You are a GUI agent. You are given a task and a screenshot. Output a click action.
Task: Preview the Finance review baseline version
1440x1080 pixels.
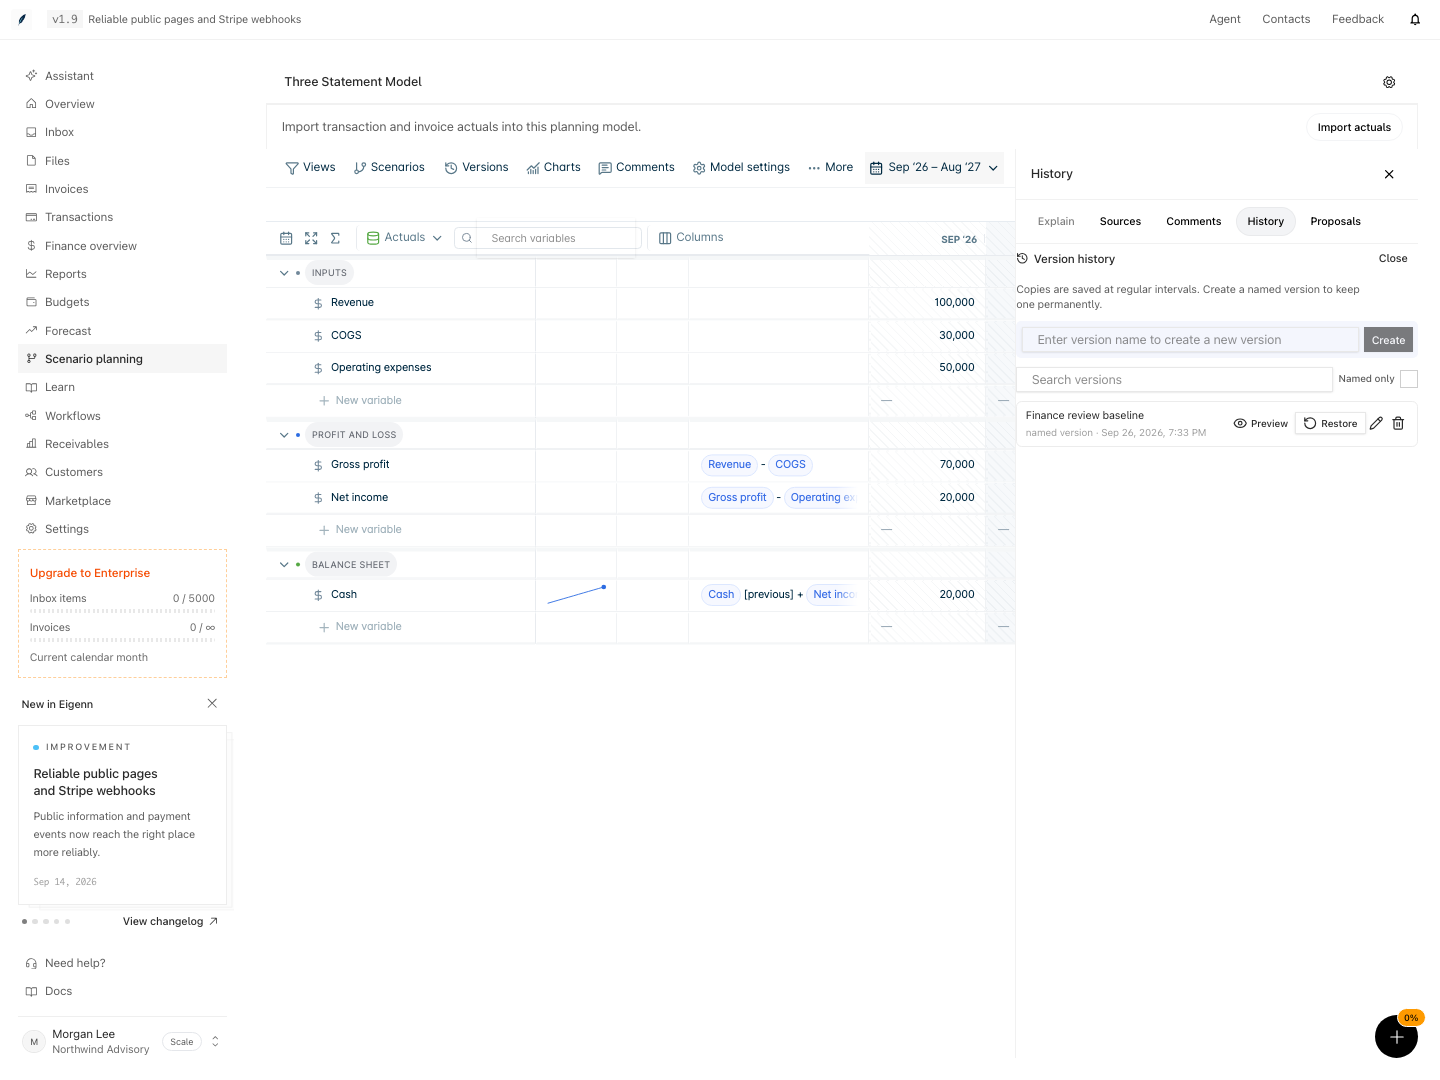tap(1261, 423)
